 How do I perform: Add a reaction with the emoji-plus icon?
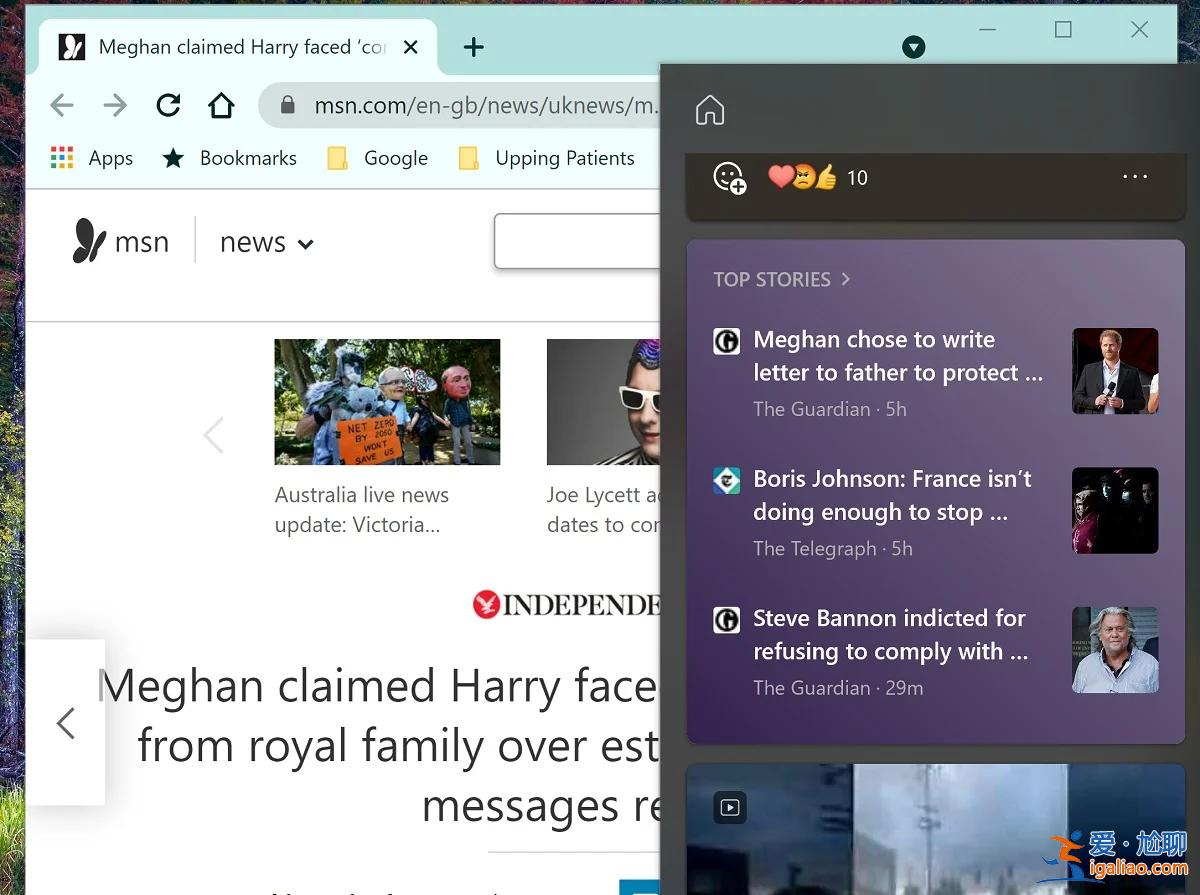[x=729, y=178]
